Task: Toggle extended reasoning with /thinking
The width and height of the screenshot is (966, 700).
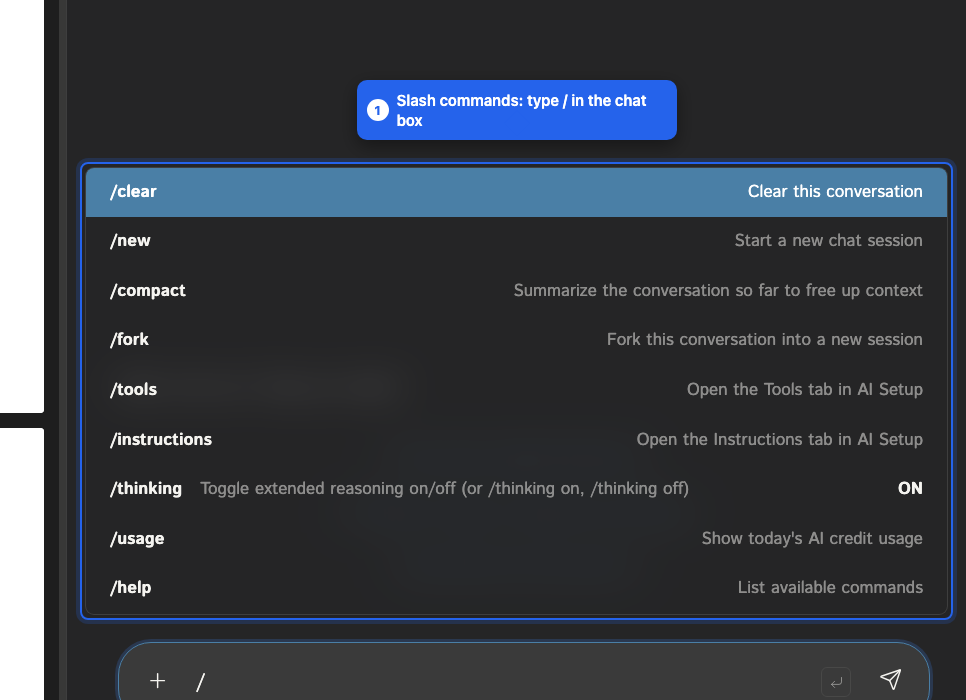Action: [516, 489]
